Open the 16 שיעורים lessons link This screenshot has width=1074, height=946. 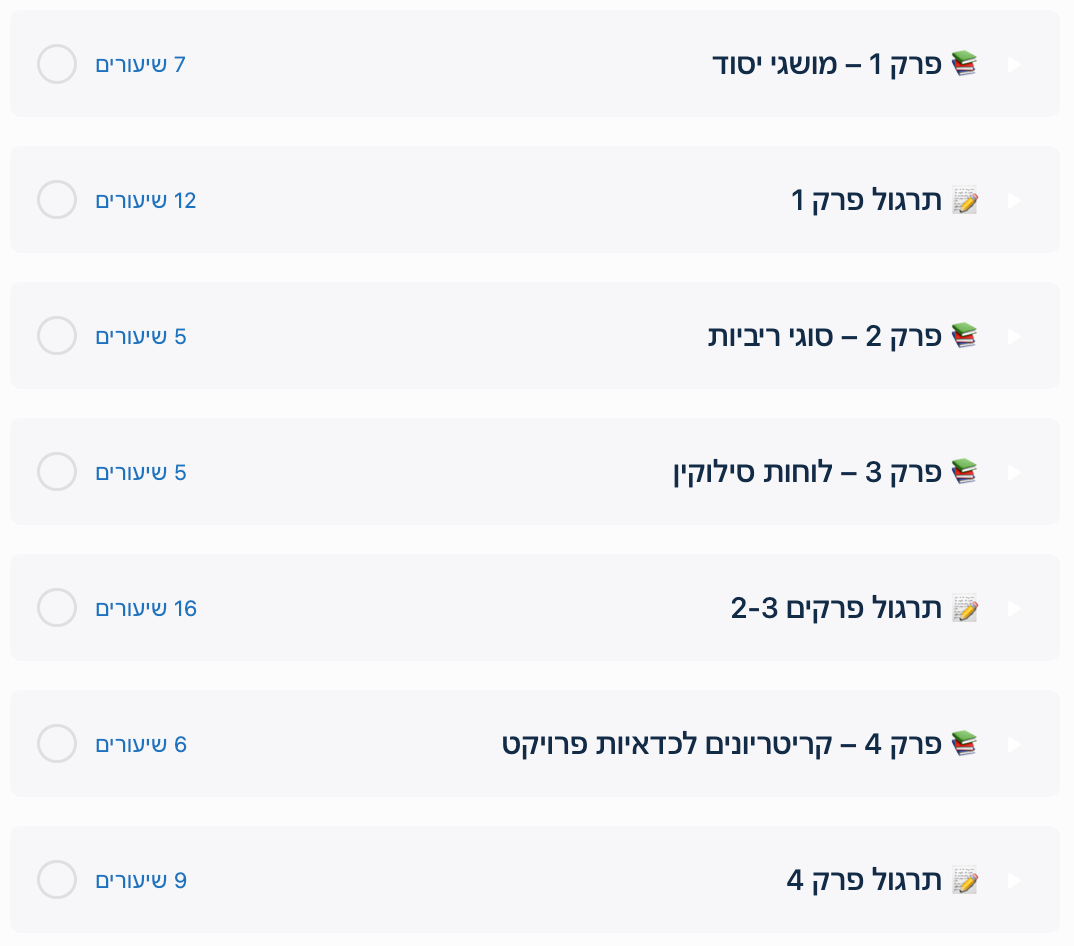146,608
